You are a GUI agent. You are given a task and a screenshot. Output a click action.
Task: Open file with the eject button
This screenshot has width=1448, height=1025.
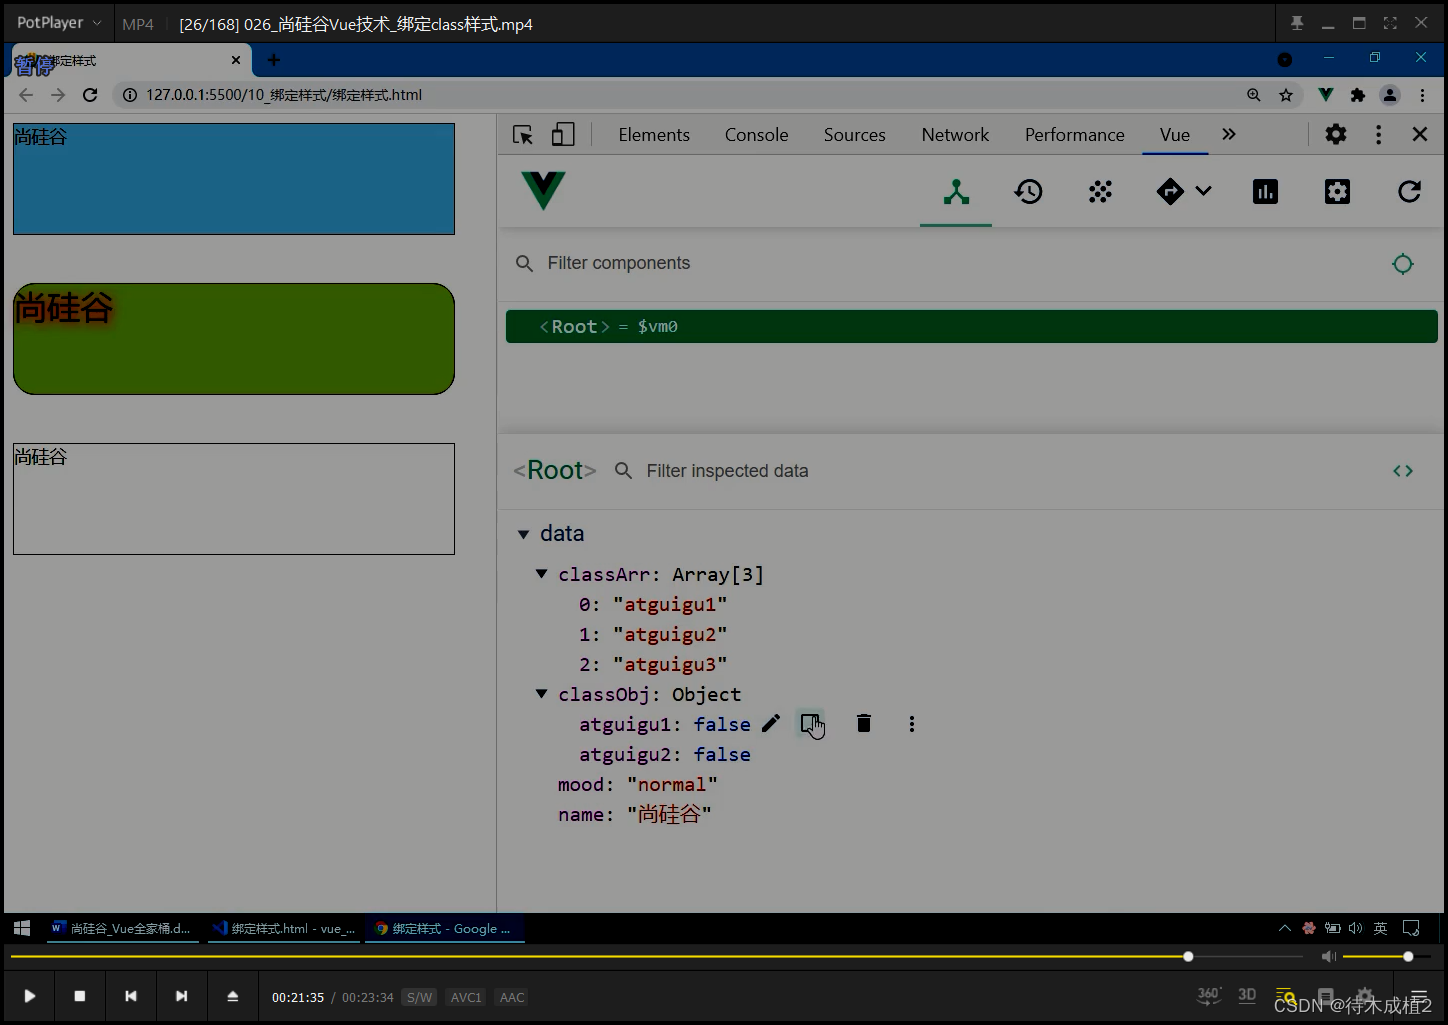coord(233,996)
